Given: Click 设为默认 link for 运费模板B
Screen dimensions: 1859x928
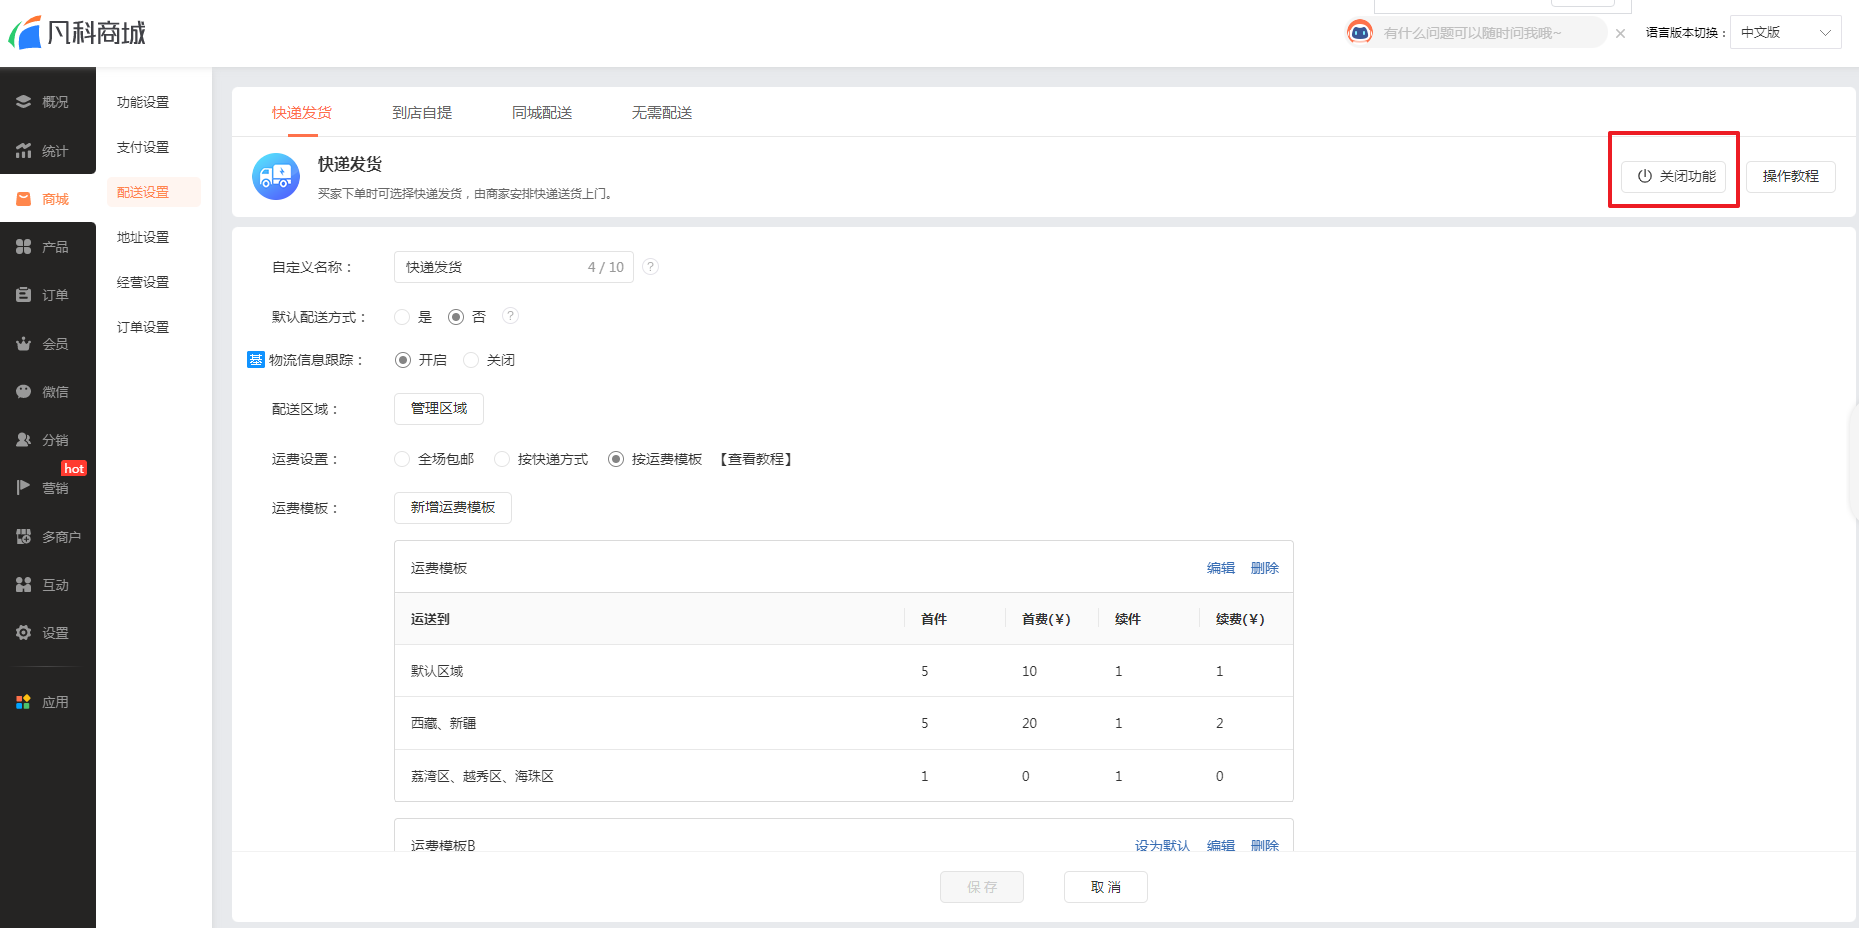Looking at the screenshot, I should point(1163,845).
